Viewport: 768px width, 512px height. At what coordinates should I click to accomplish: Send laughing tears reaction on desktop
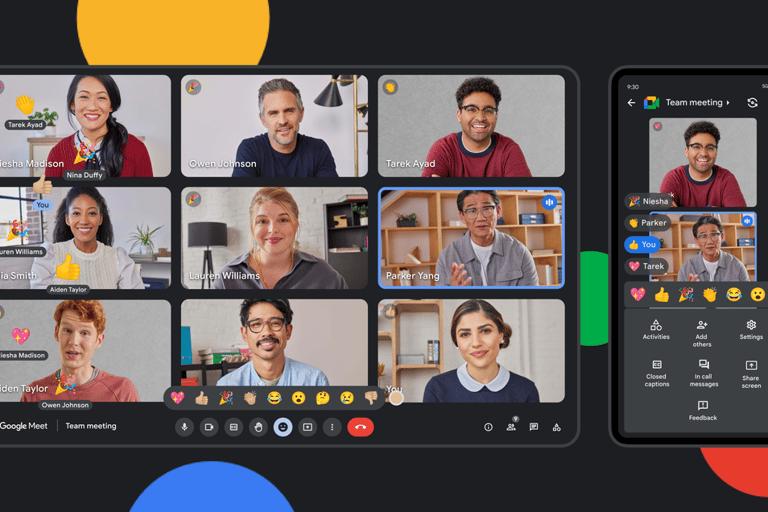click(274, 398)
